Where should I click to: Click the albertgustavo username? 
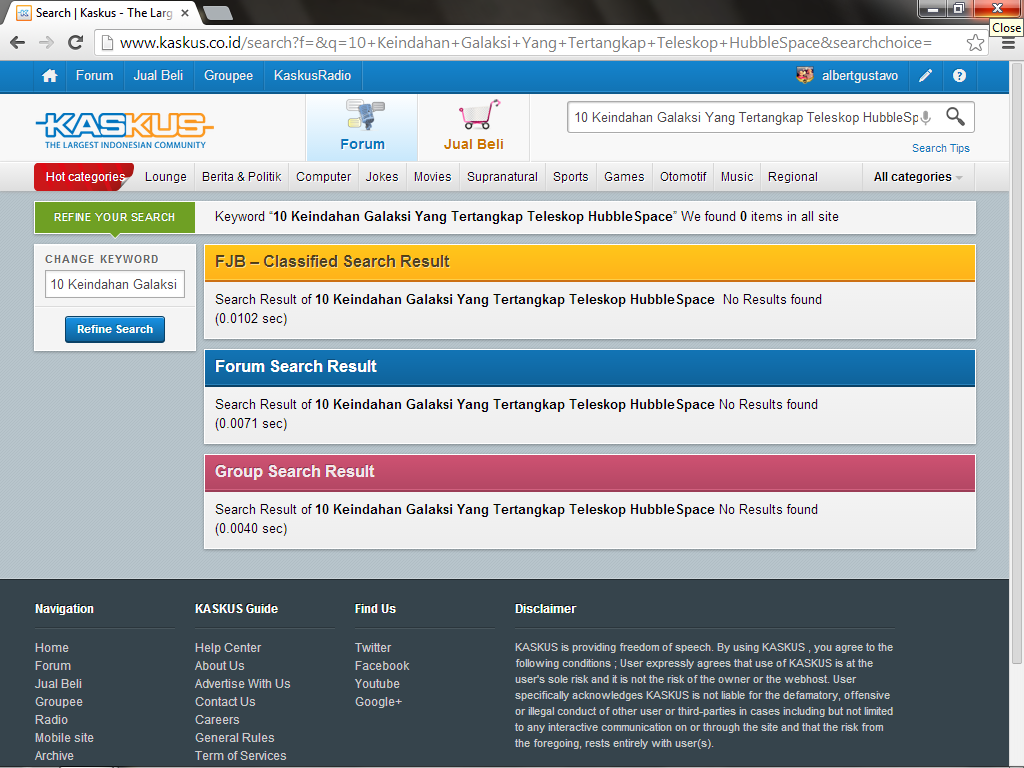click(x=859, y=76)
